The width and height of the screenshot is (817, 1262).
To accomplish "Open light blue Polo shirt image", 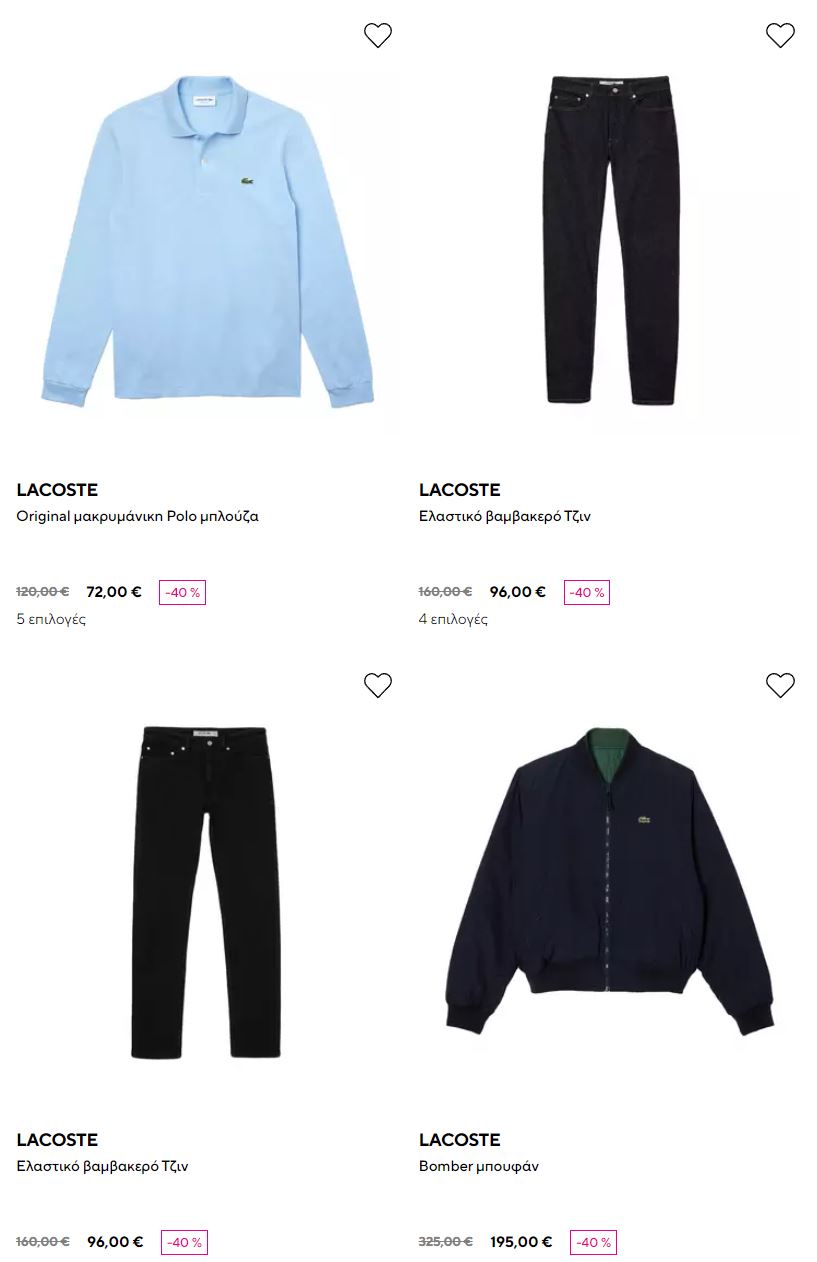I will click(207, 241).
